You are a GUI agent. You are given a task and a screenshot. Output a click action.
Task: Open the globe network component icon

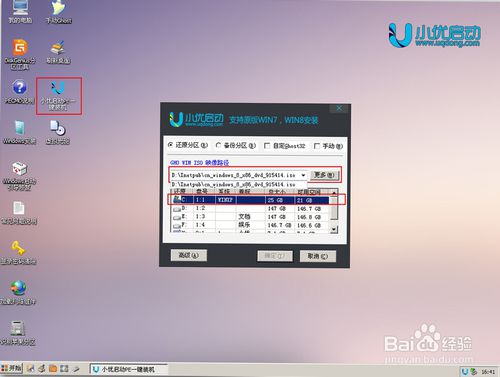pos(18,293)
